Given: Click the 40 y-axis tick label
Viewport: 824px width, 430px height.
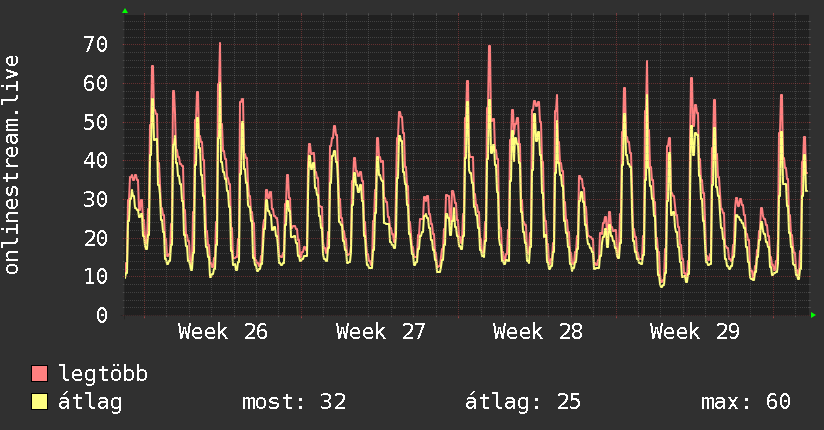Looking at the screenshot, I should 96,160.
